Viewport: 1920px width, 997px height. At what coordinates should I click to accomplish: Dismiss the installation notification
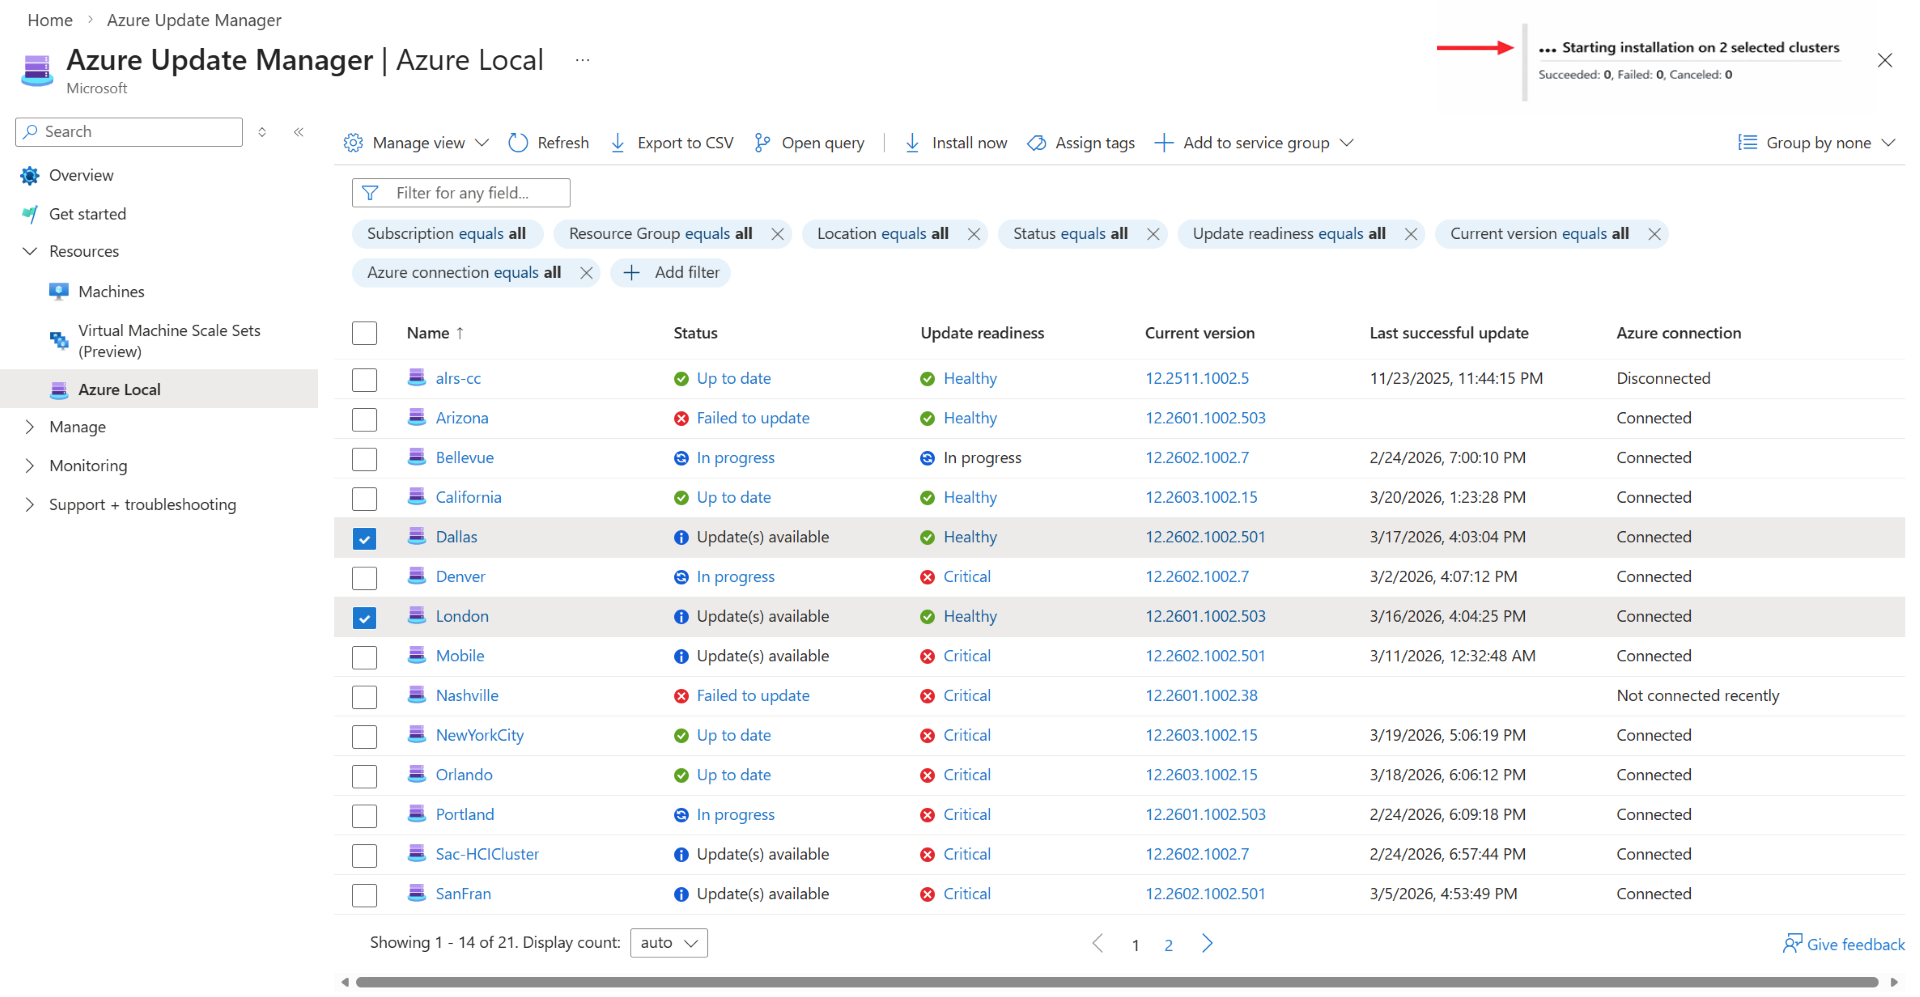coord(1884,61)
